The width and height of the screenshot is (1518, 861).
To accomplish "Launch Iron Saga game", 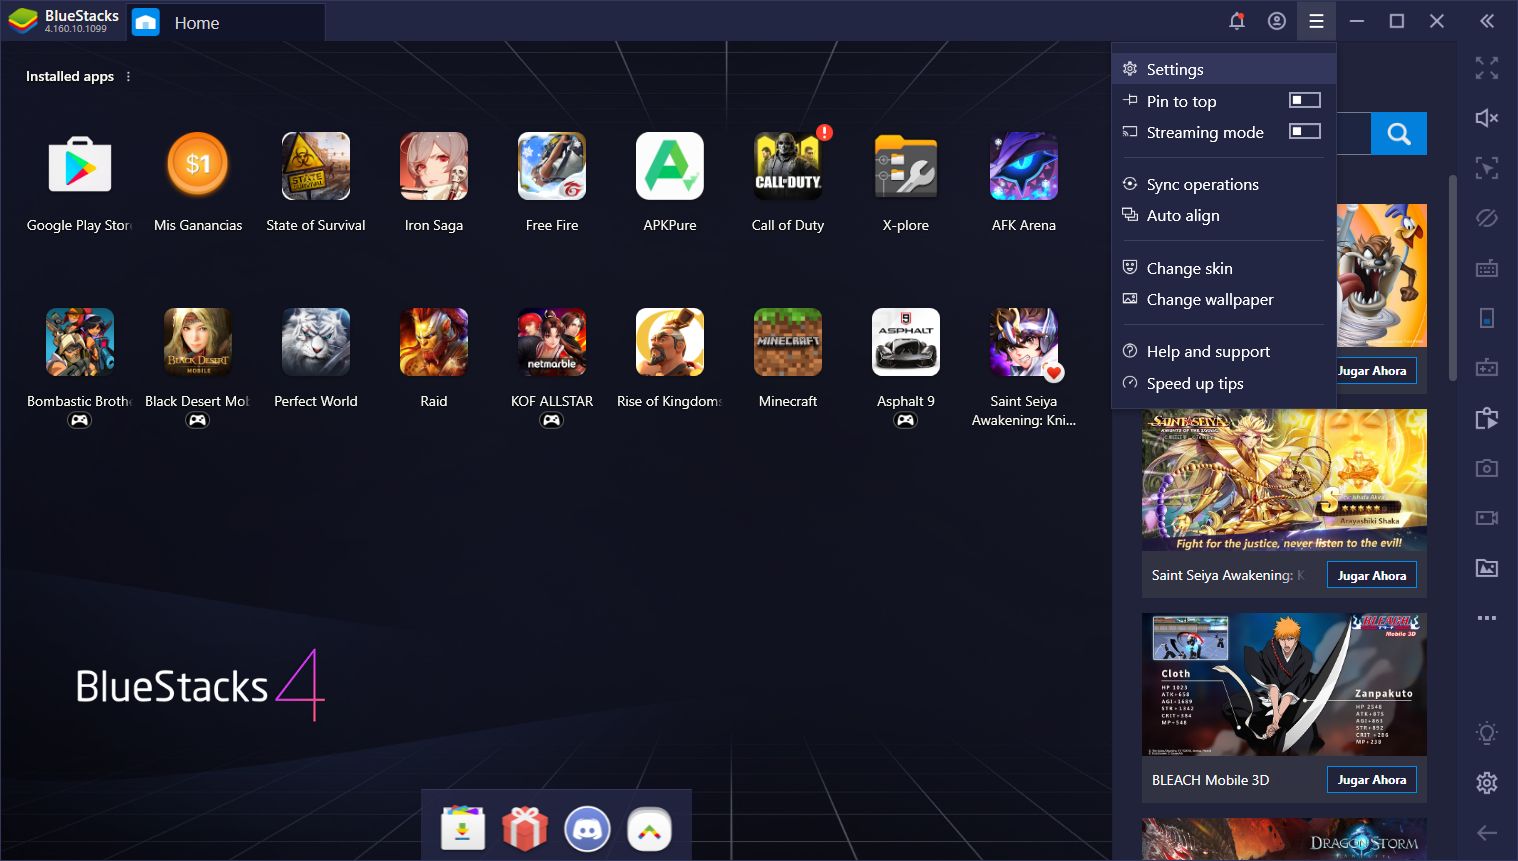I will pyautogui.click(x=434, y=166).
